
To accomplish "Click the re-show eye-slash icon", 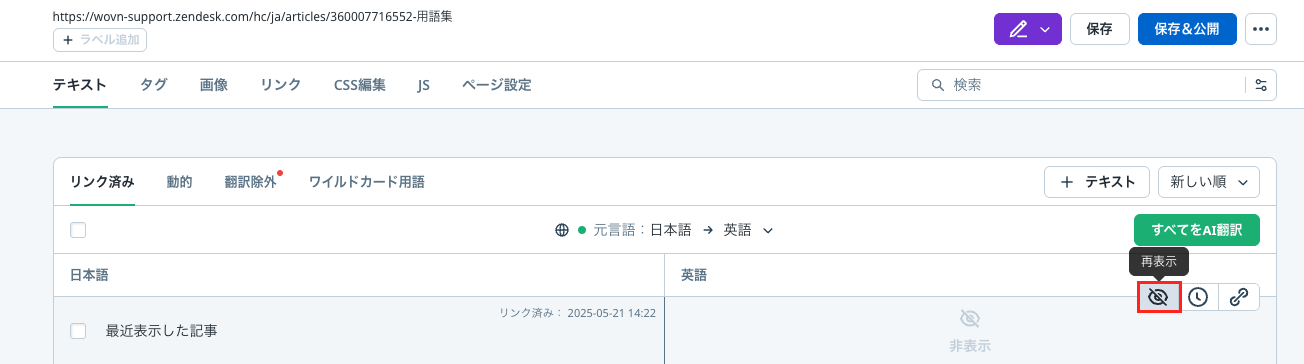I will 1159,297.
